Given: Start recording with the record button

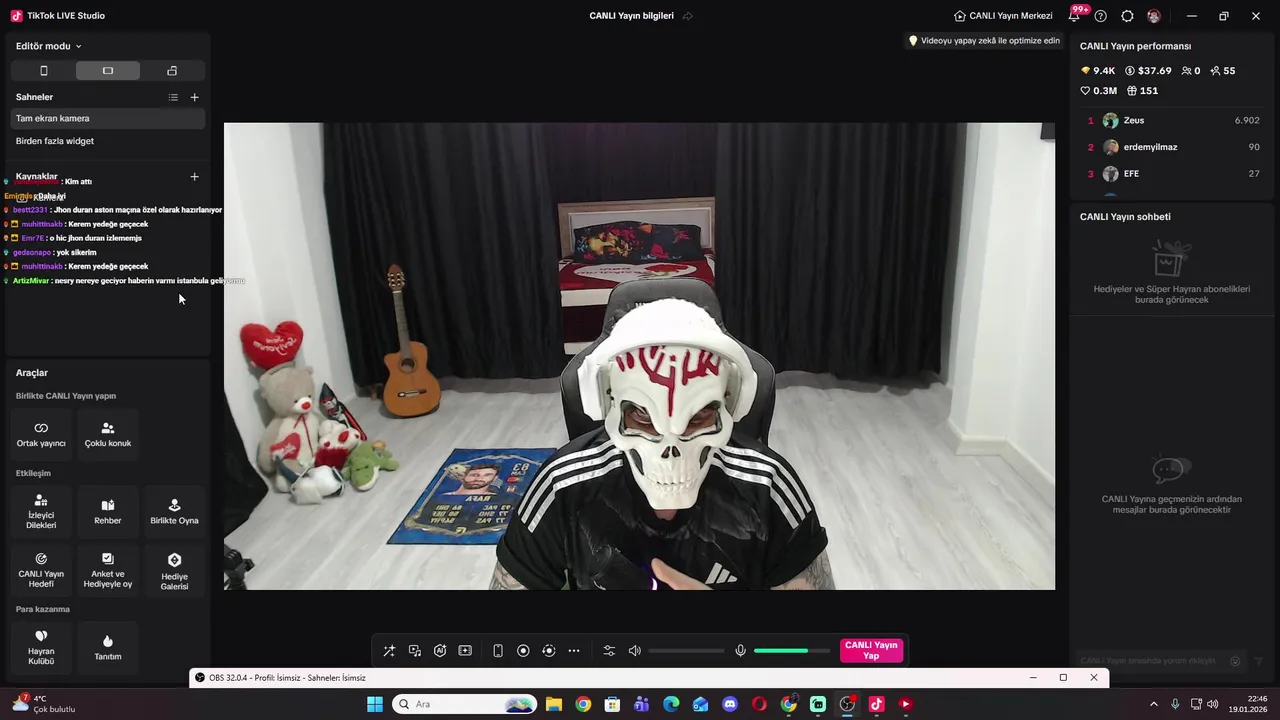Looking at the screenshot, I should click(523, 651).
